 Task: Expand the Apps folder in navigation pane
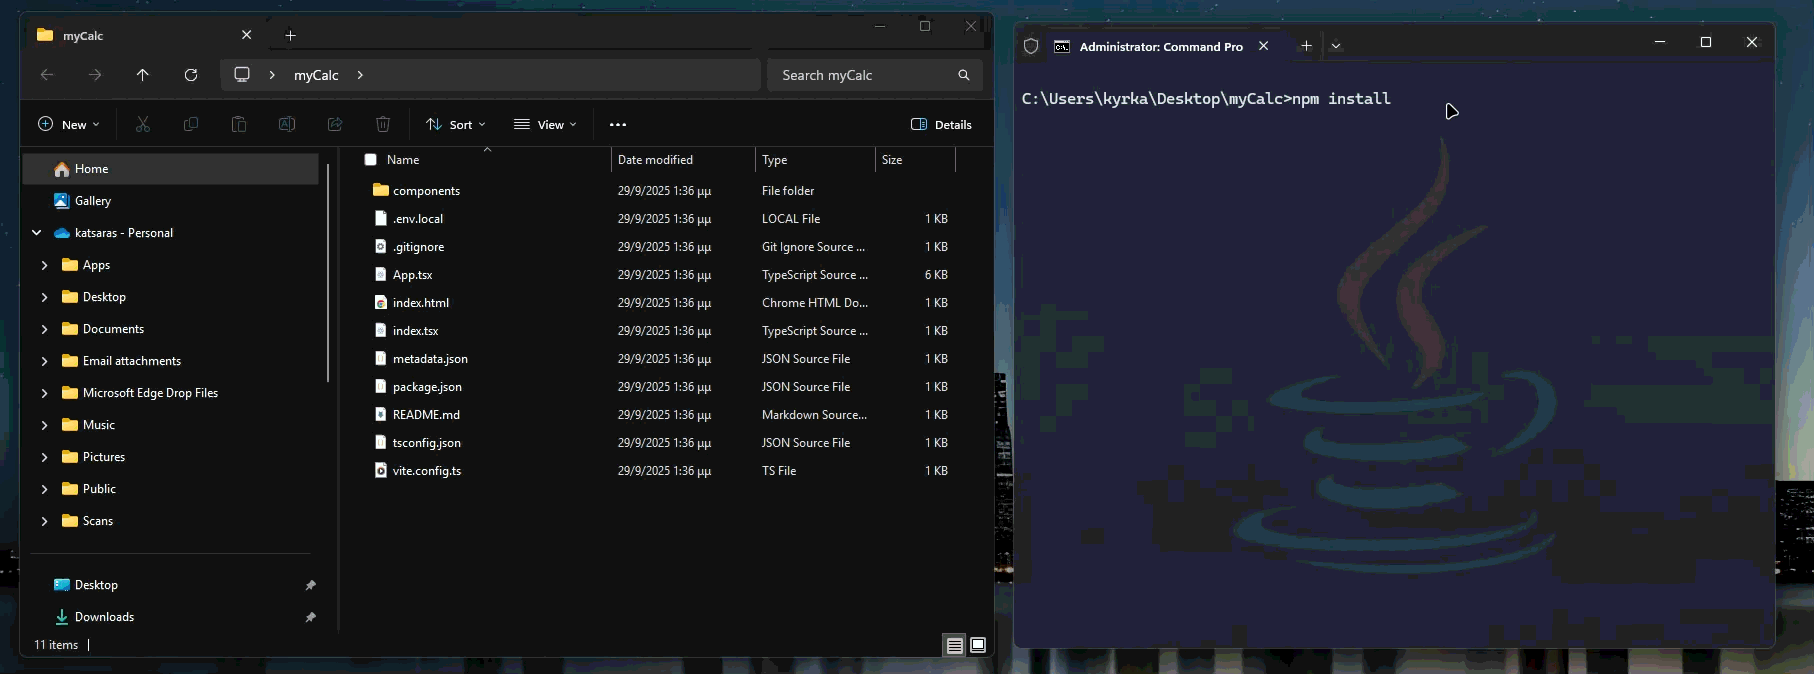tap(44, 265)
